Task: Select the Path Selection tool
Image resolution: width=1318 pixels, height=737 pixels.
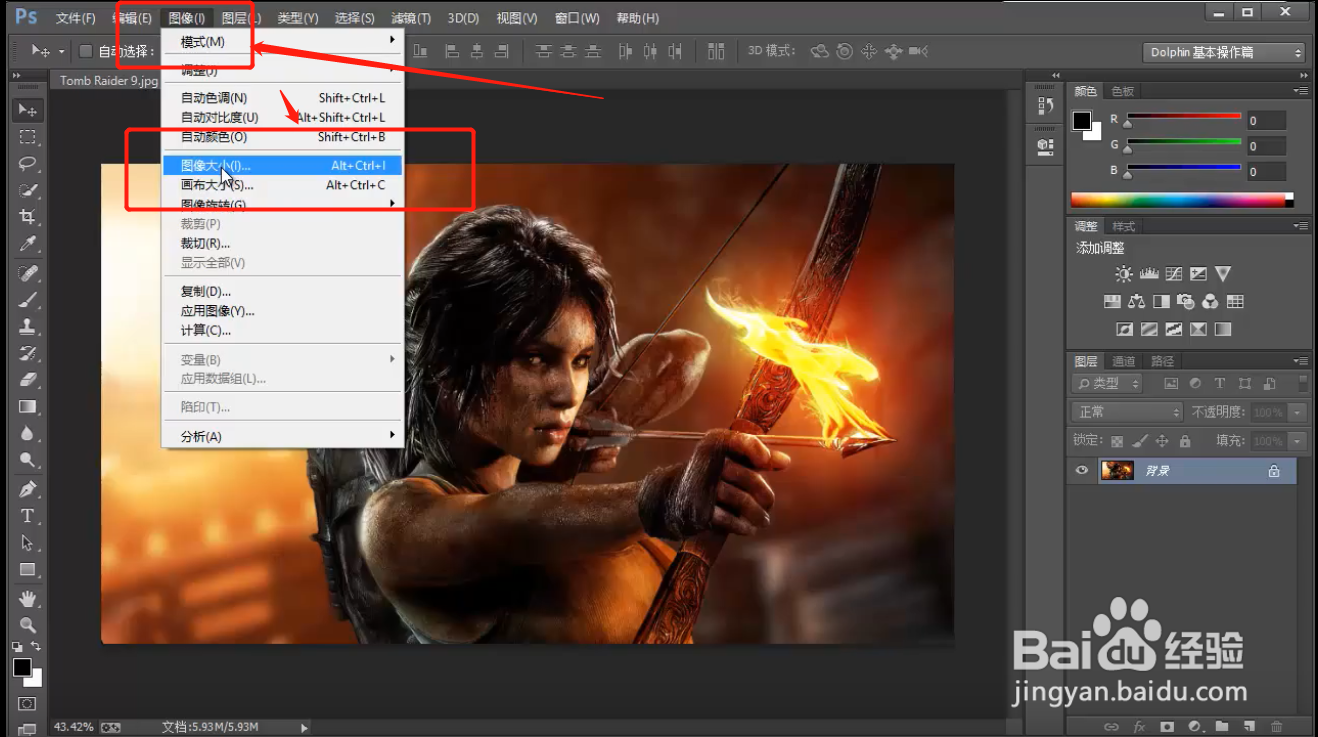Action: tap(28, 543)
